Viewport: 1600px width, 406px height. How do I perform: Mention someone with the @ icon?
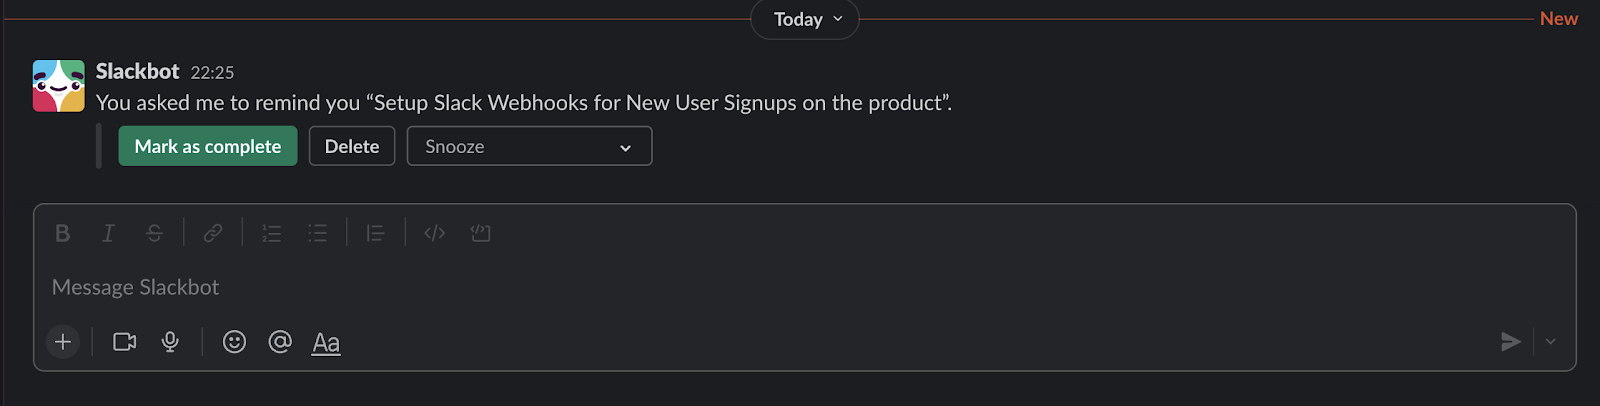pos(280,342)
